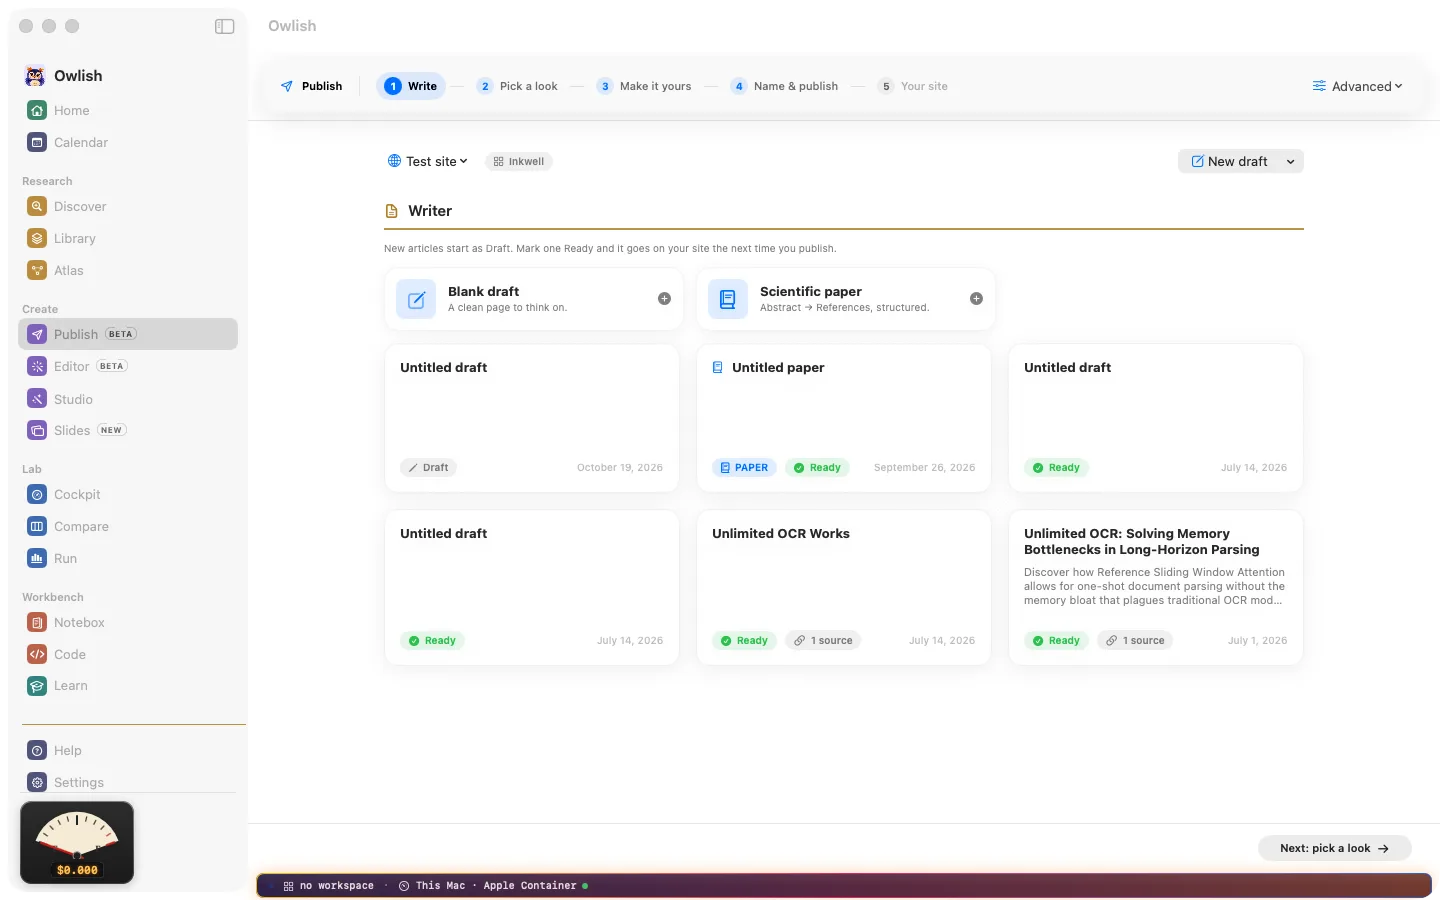Click the Draft status badge dated October 19

tap(428, 467)
